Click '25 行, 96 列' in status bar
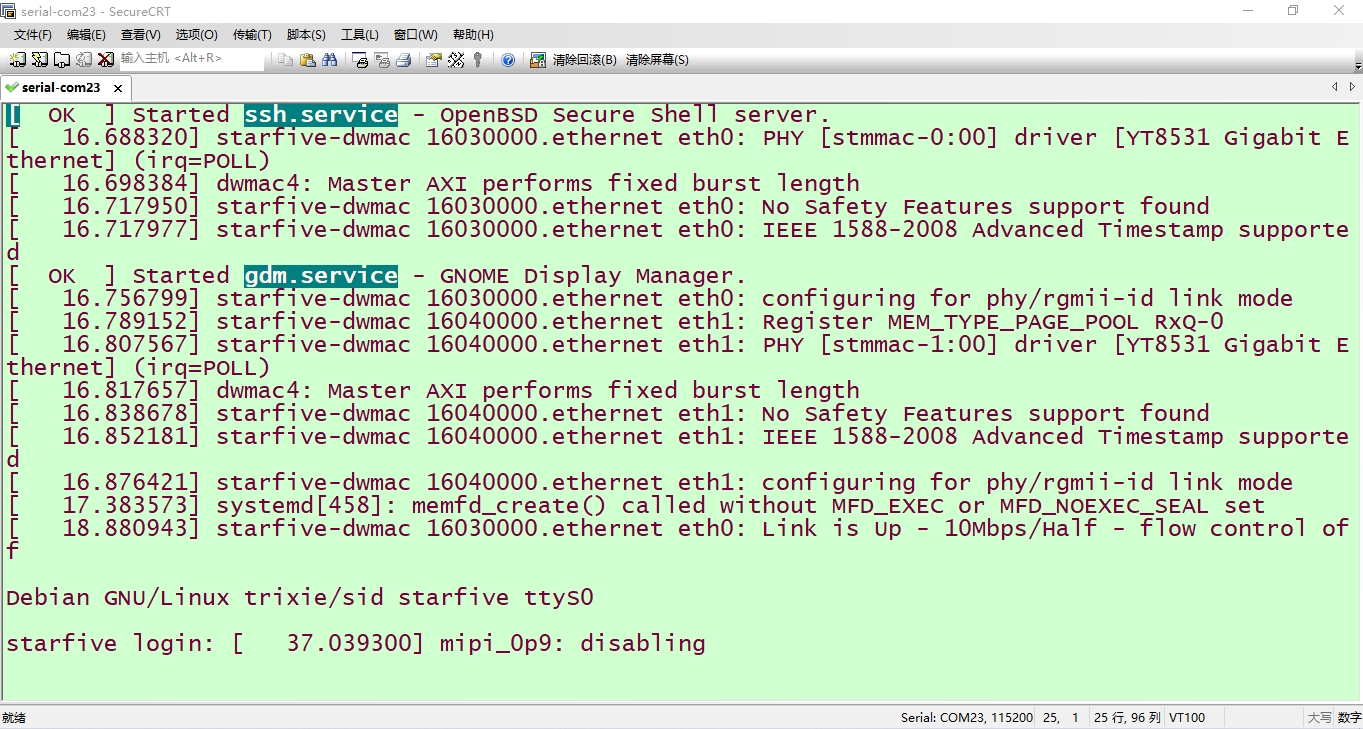 click(1128, 718)
